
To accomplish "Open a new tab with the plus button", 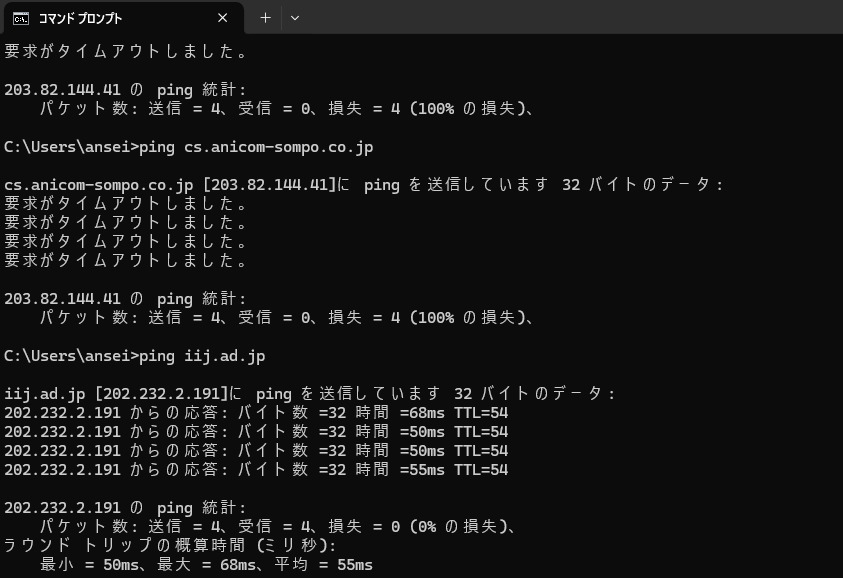I will click(266, 18).
